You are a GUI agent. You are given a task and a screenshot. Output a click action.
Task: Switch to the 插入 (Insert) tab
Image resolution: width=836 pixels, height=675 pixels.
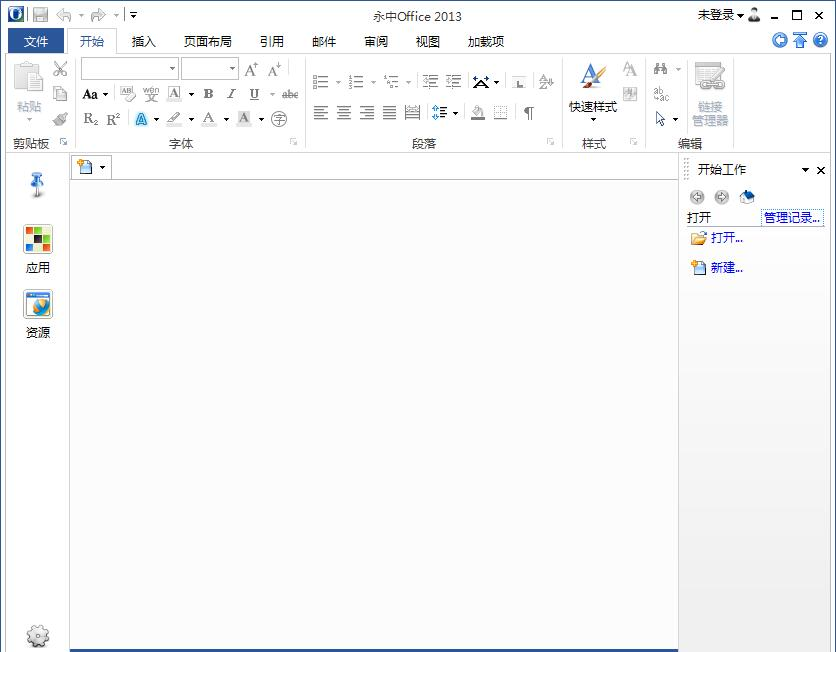(x=143, y=42)
